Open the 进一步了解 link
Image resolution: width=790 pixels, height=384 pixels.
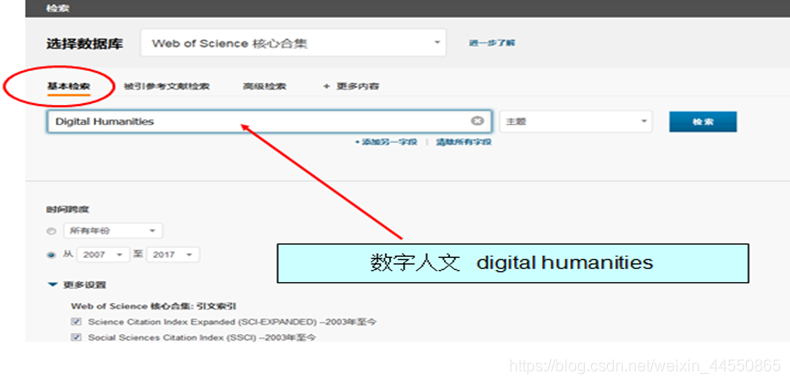(x=492, y=43)
